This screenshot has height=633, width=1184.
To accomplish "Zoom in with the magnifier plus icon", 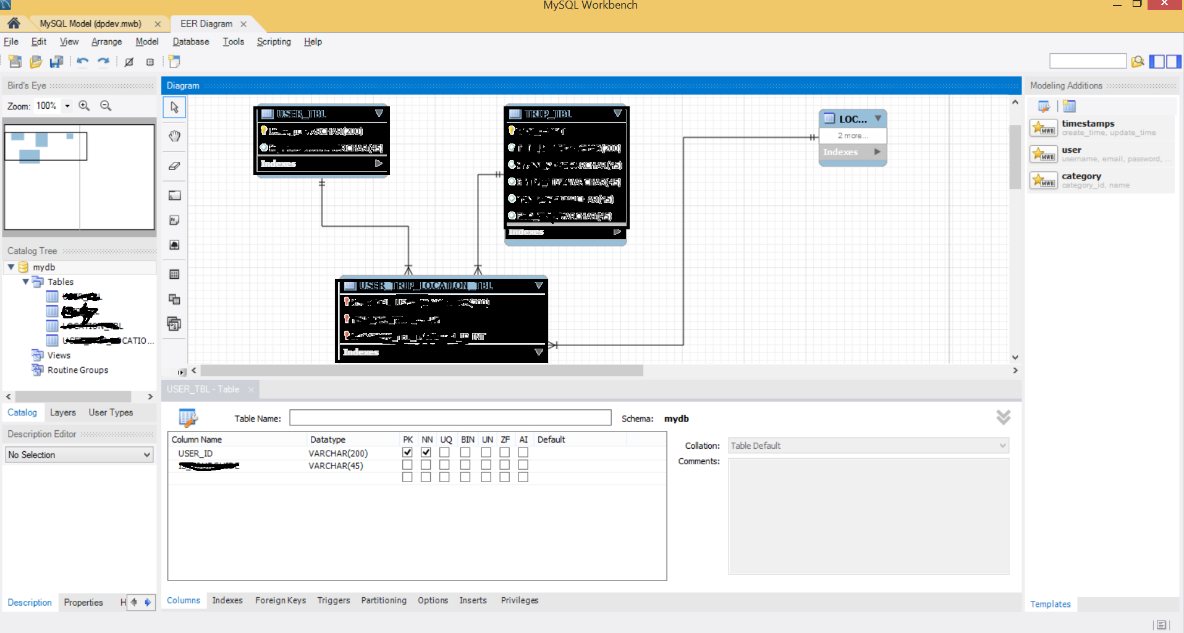I will (84, 105).
